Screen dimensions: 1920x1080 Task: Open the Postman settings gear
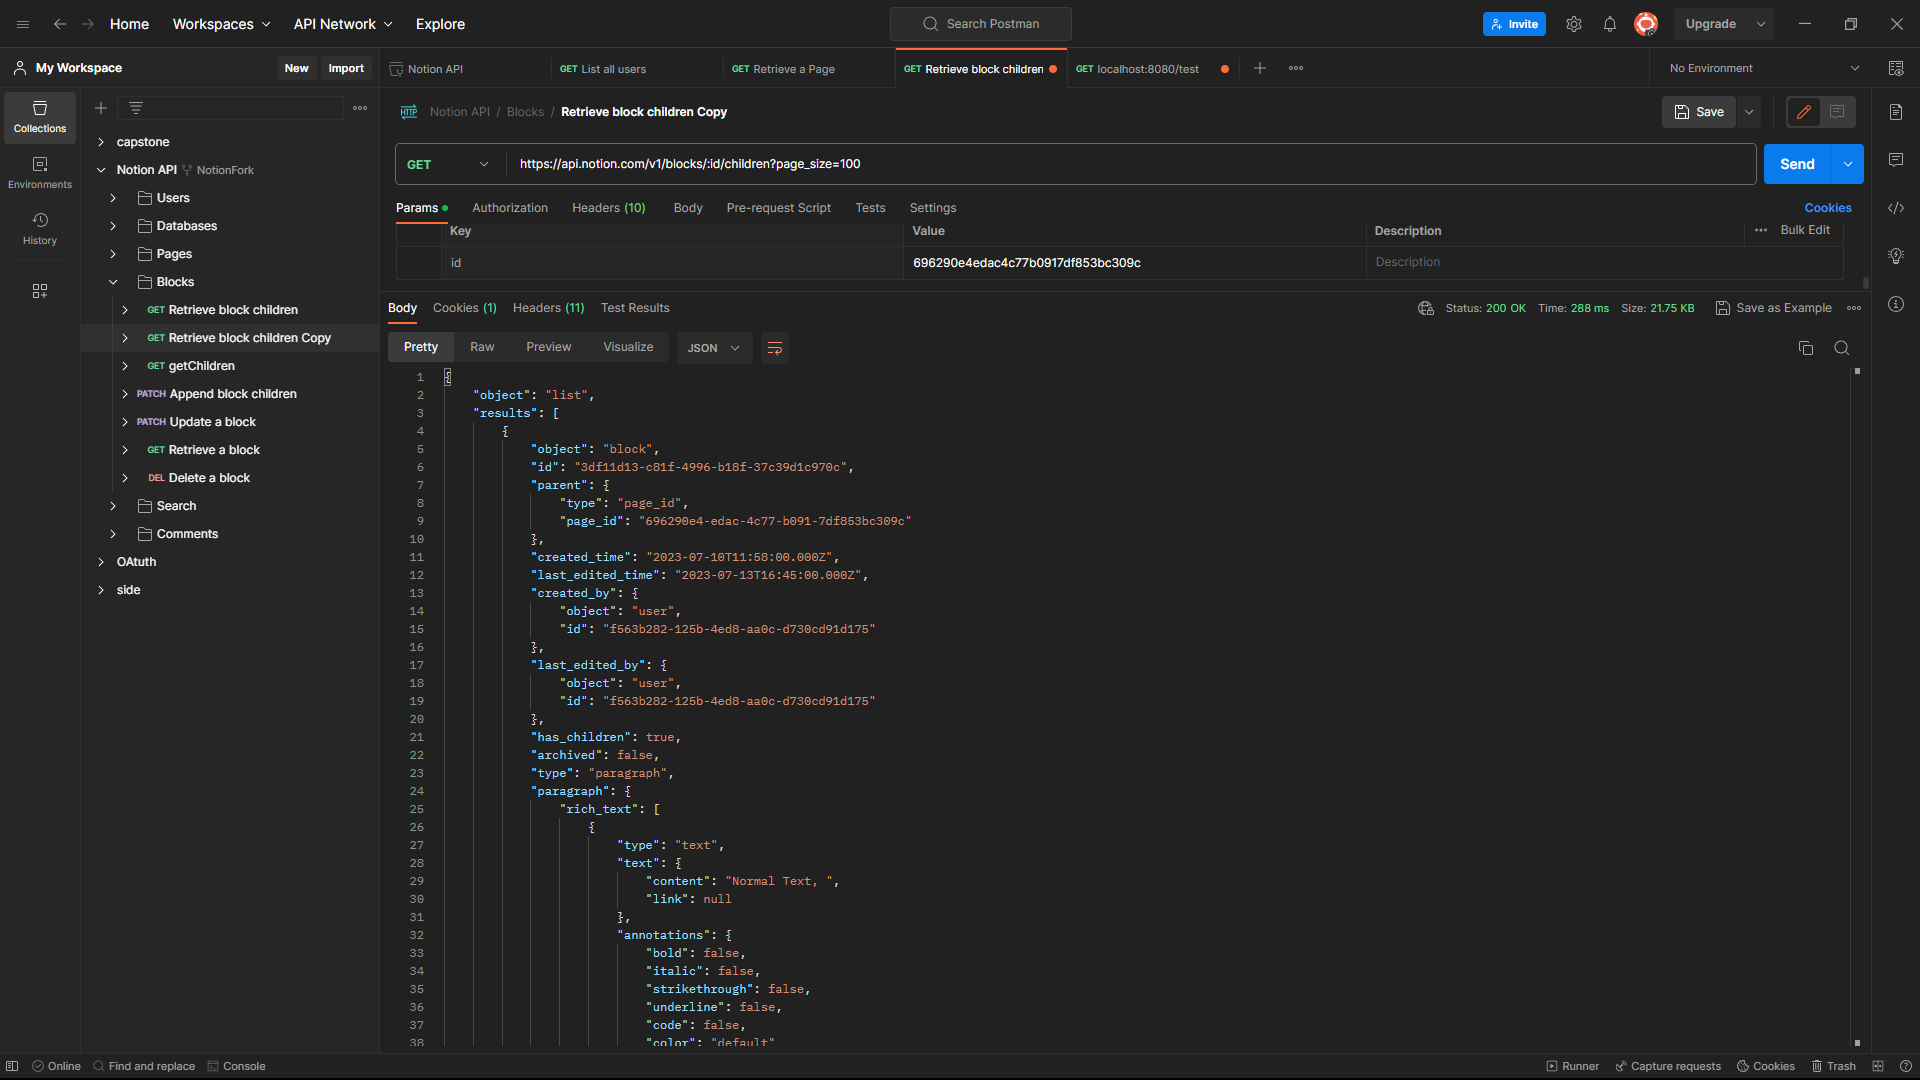tap(1573, 24)
